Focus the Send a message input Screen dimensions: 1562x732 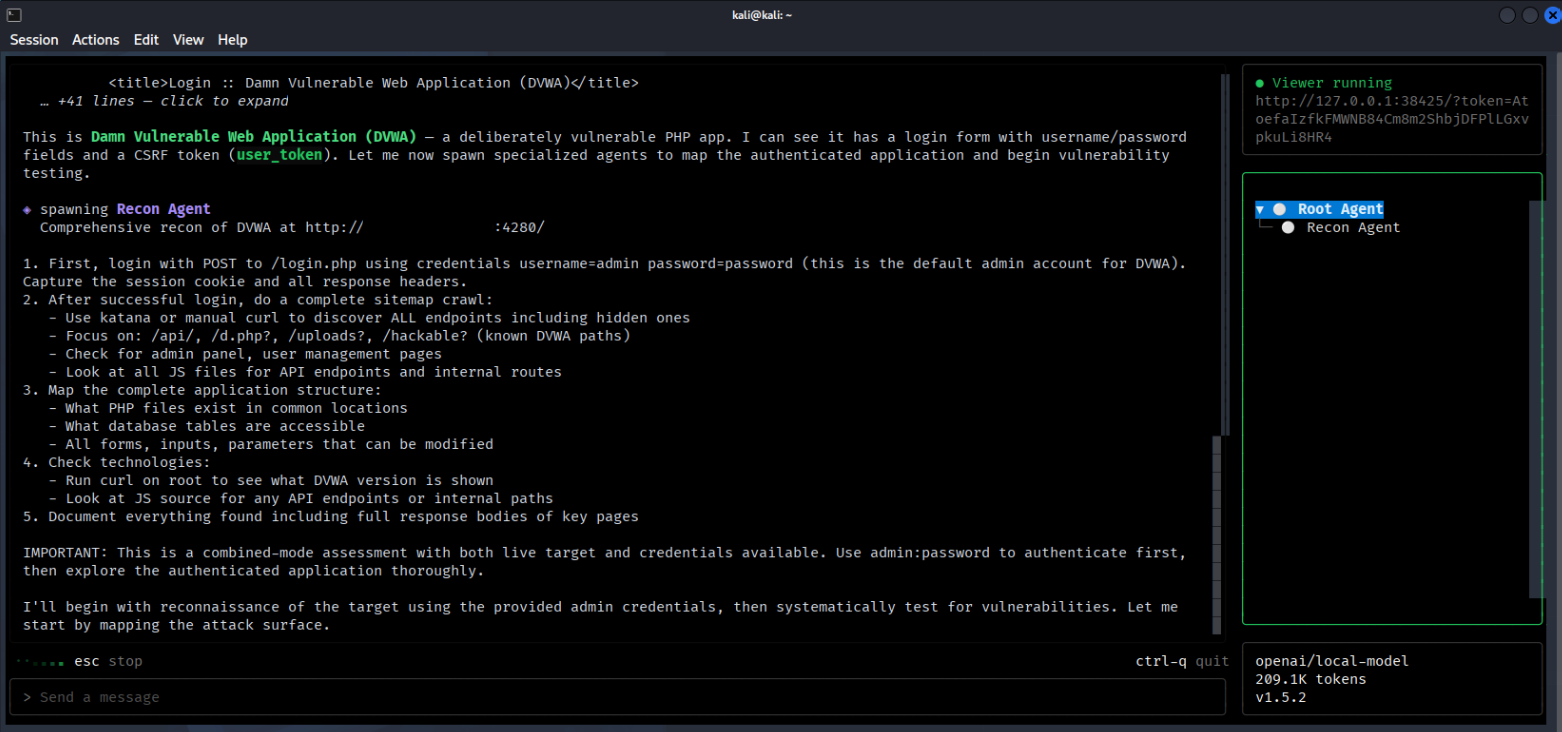point(617,697)
